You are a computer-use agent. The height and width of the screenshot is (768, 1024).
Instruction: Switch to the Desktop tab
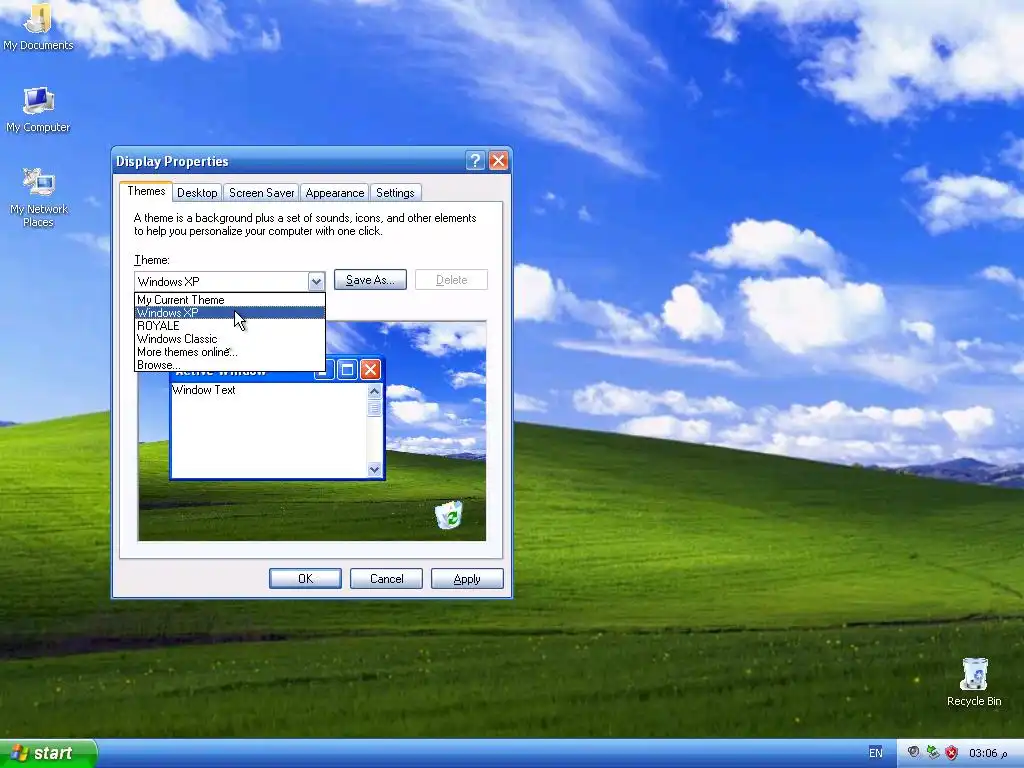coord(197,193)
